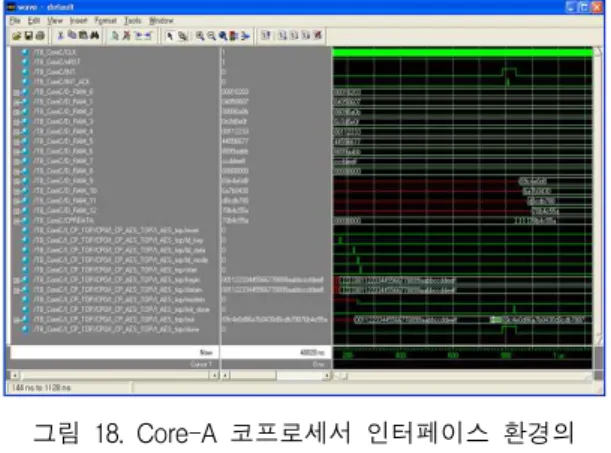This screenshot has width=611, height=453.
Task: Click the 600 mark on the time ruler
Action: pyautogui.click(x=453, y=355)
